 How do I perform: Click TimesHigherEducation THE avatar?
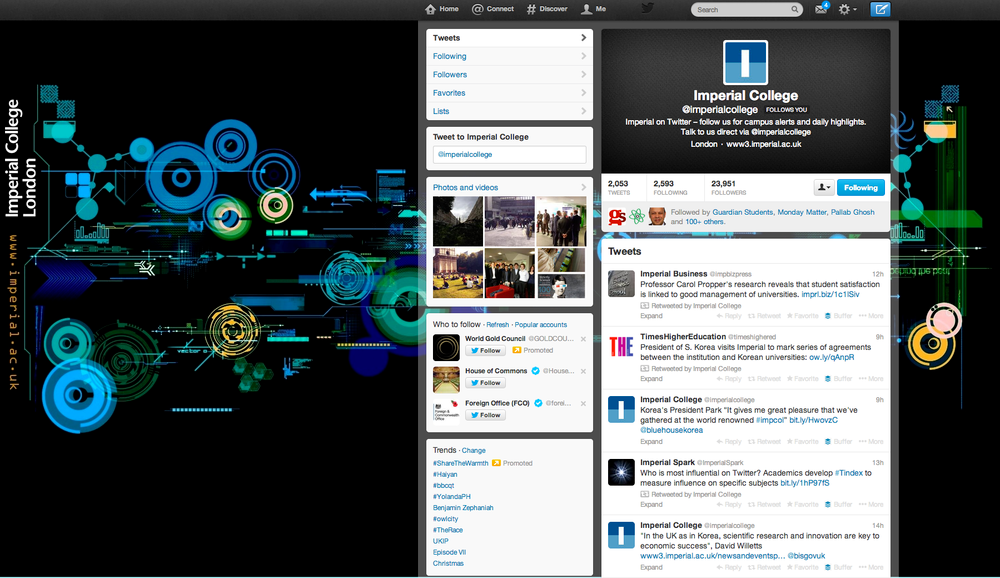tap(621, 346)
